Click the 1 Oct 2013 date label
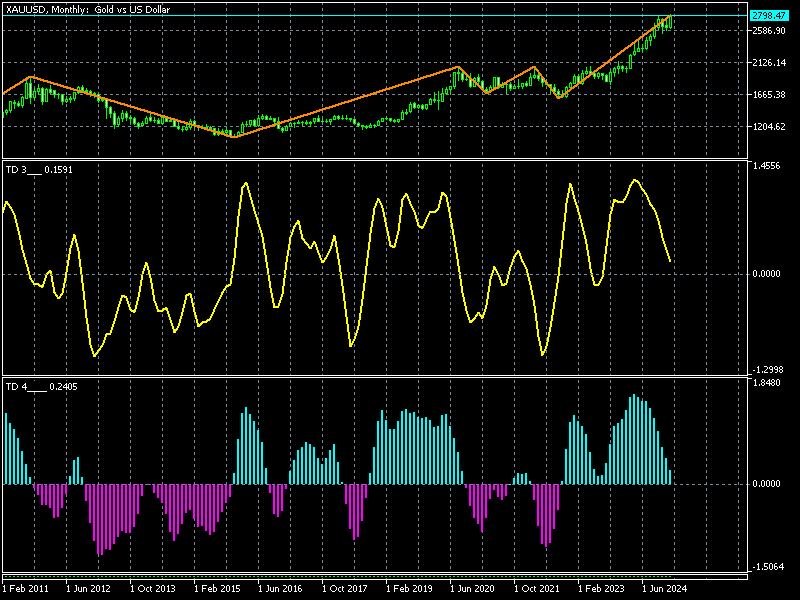This screenshot has height=600, width=800. [153, 589]
